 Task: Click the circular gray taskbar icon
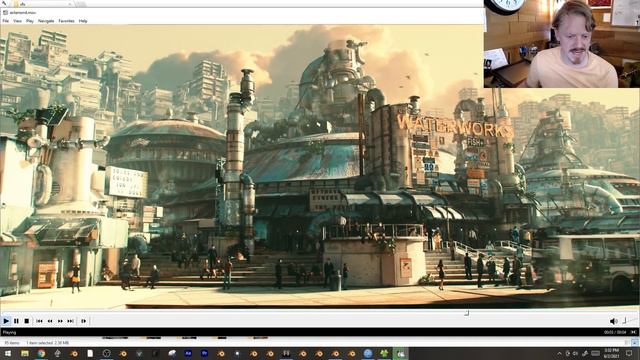pyautogui.click(x=107, y=353)
